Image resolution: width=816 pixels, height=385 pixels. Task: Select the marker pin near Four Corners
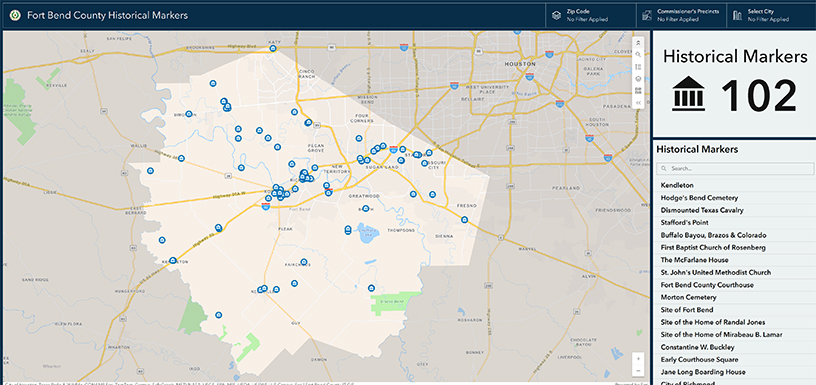[x=359, y=138]
